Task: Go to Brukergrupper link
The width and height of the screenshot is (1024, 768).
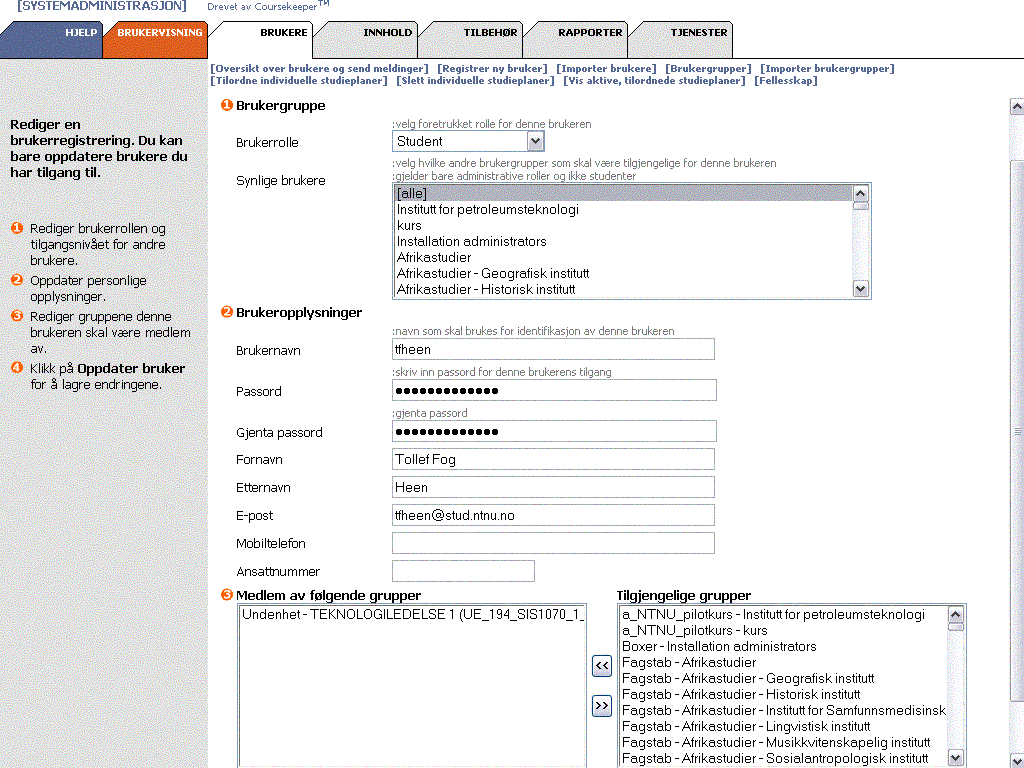Action: (708, 69)
